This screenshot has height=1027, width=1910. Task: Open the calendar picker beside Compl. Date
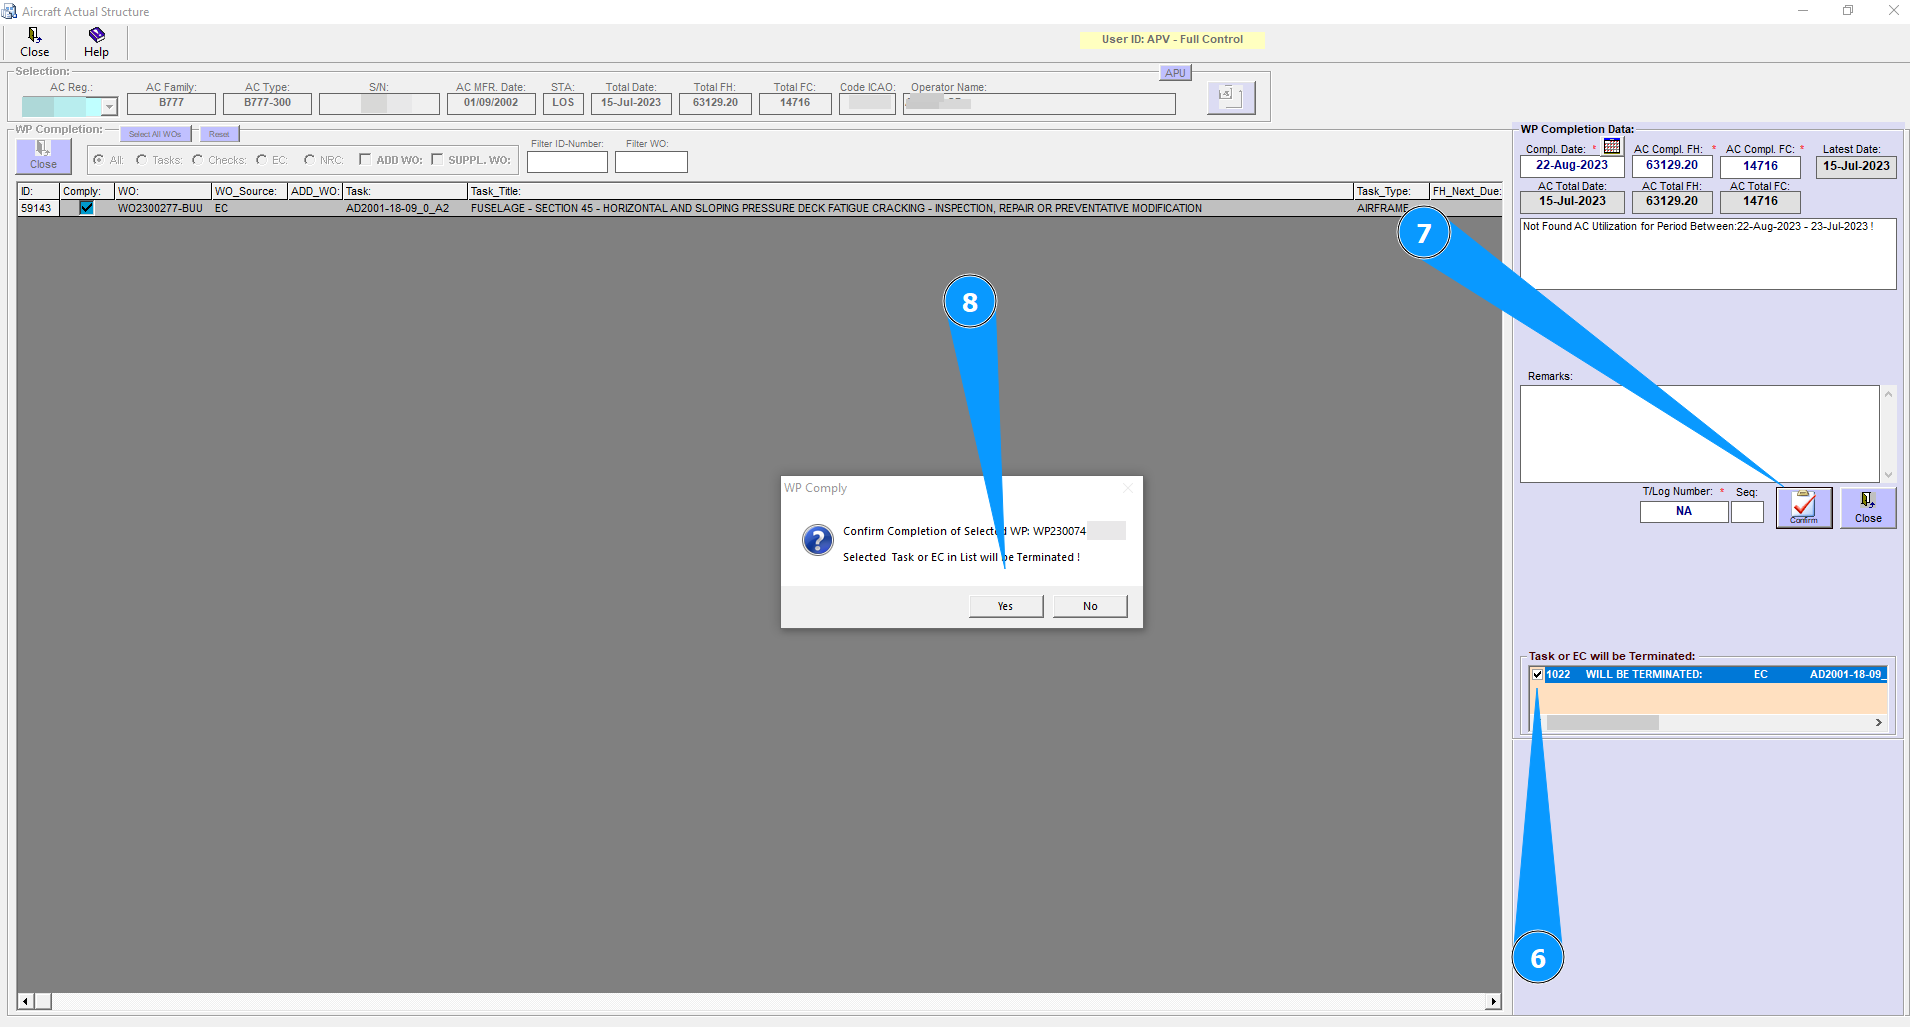point(1612,146)
